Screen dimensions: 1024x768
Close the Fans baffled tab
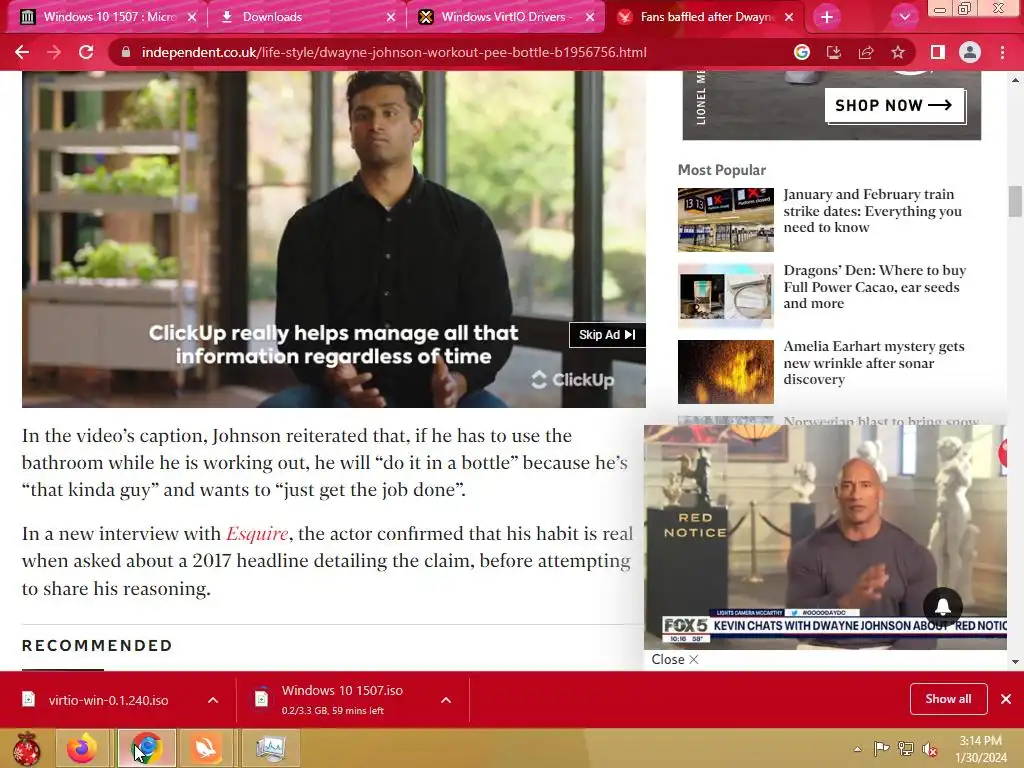[789, 17]
